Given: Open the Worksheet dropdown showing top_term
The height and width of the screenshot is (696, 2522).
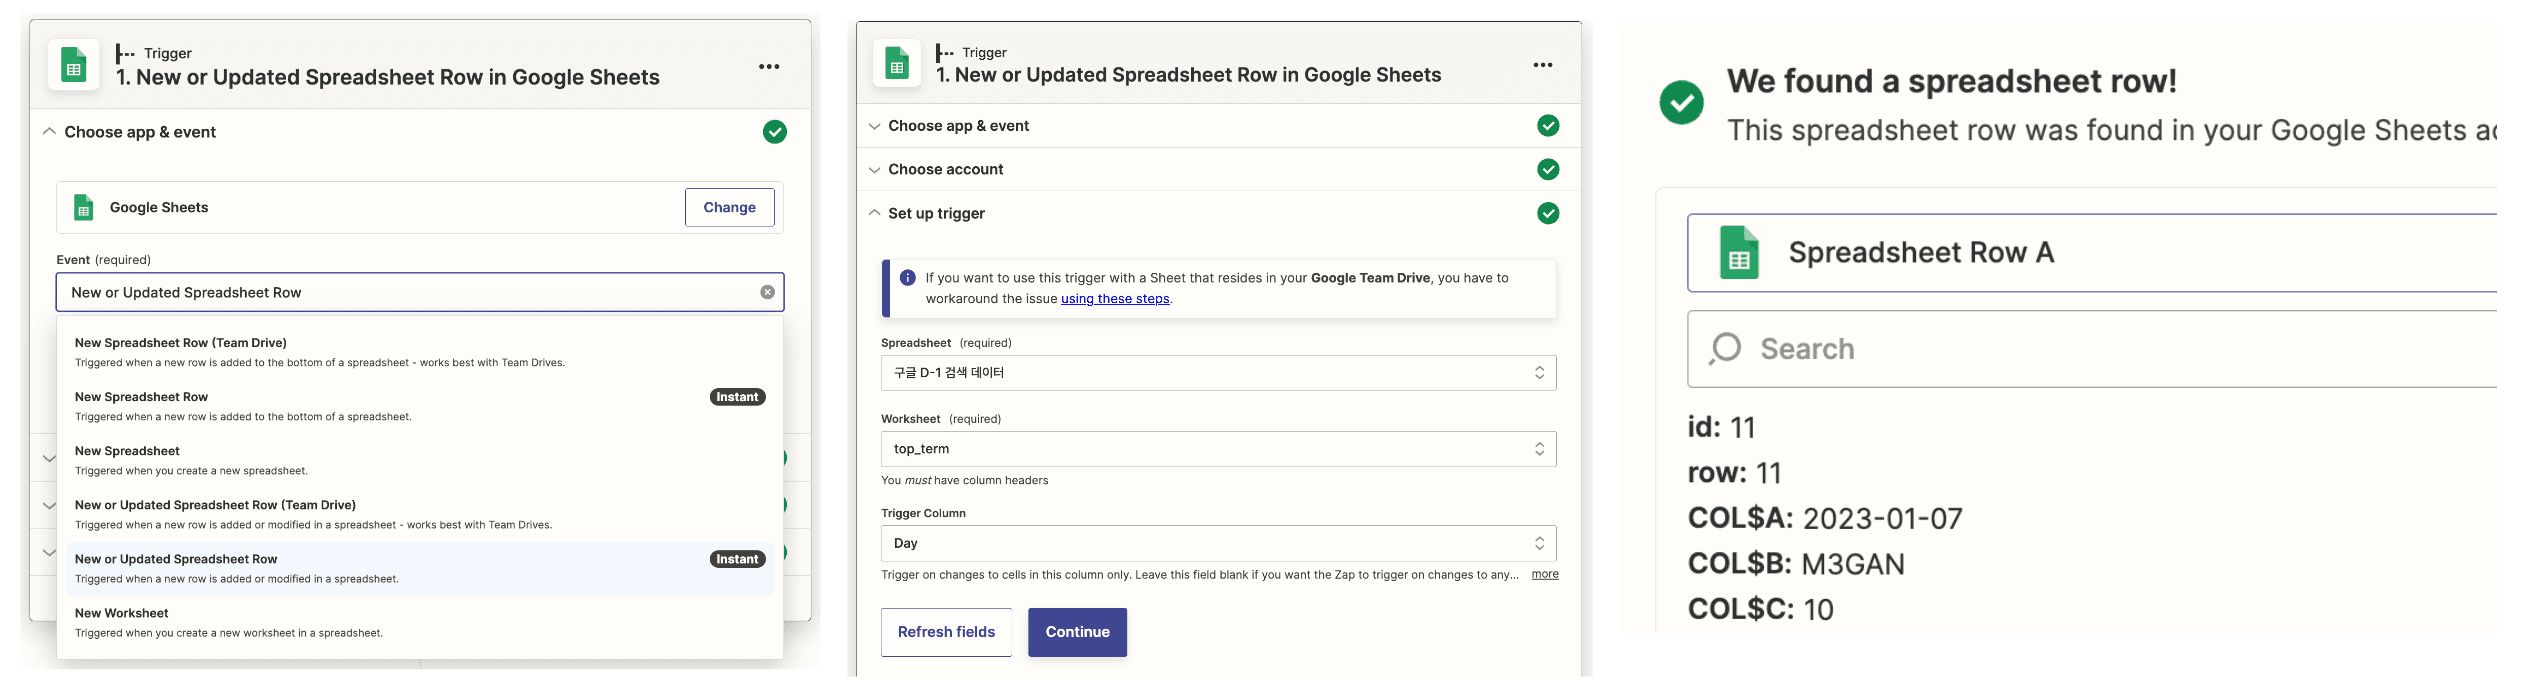Looking at the screenshot, I should (x=1218, y=449).
